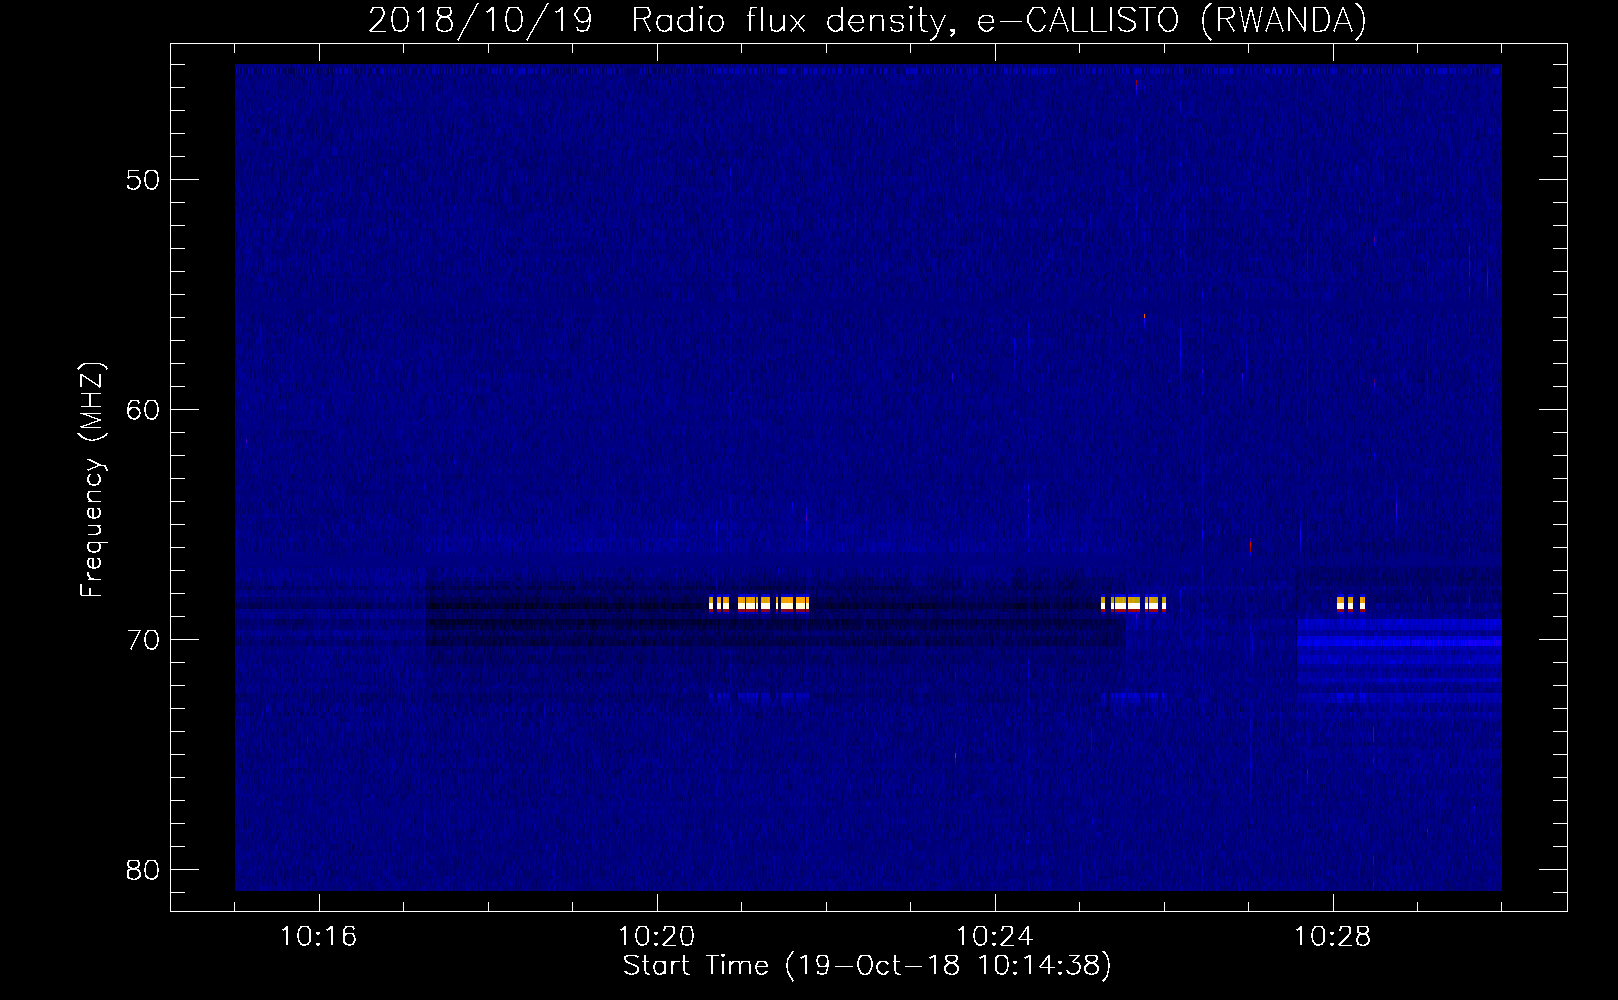Image resolution: width=1618 pixels, height=1000 pixels.
Task: Click the bright burst near 10:21
Action: (758, 603)
